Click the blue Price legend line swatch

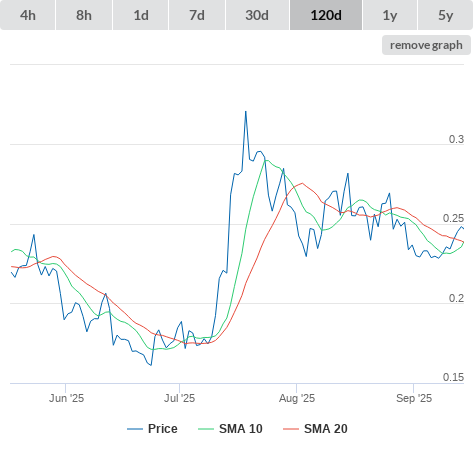click(x=135, y=429)
